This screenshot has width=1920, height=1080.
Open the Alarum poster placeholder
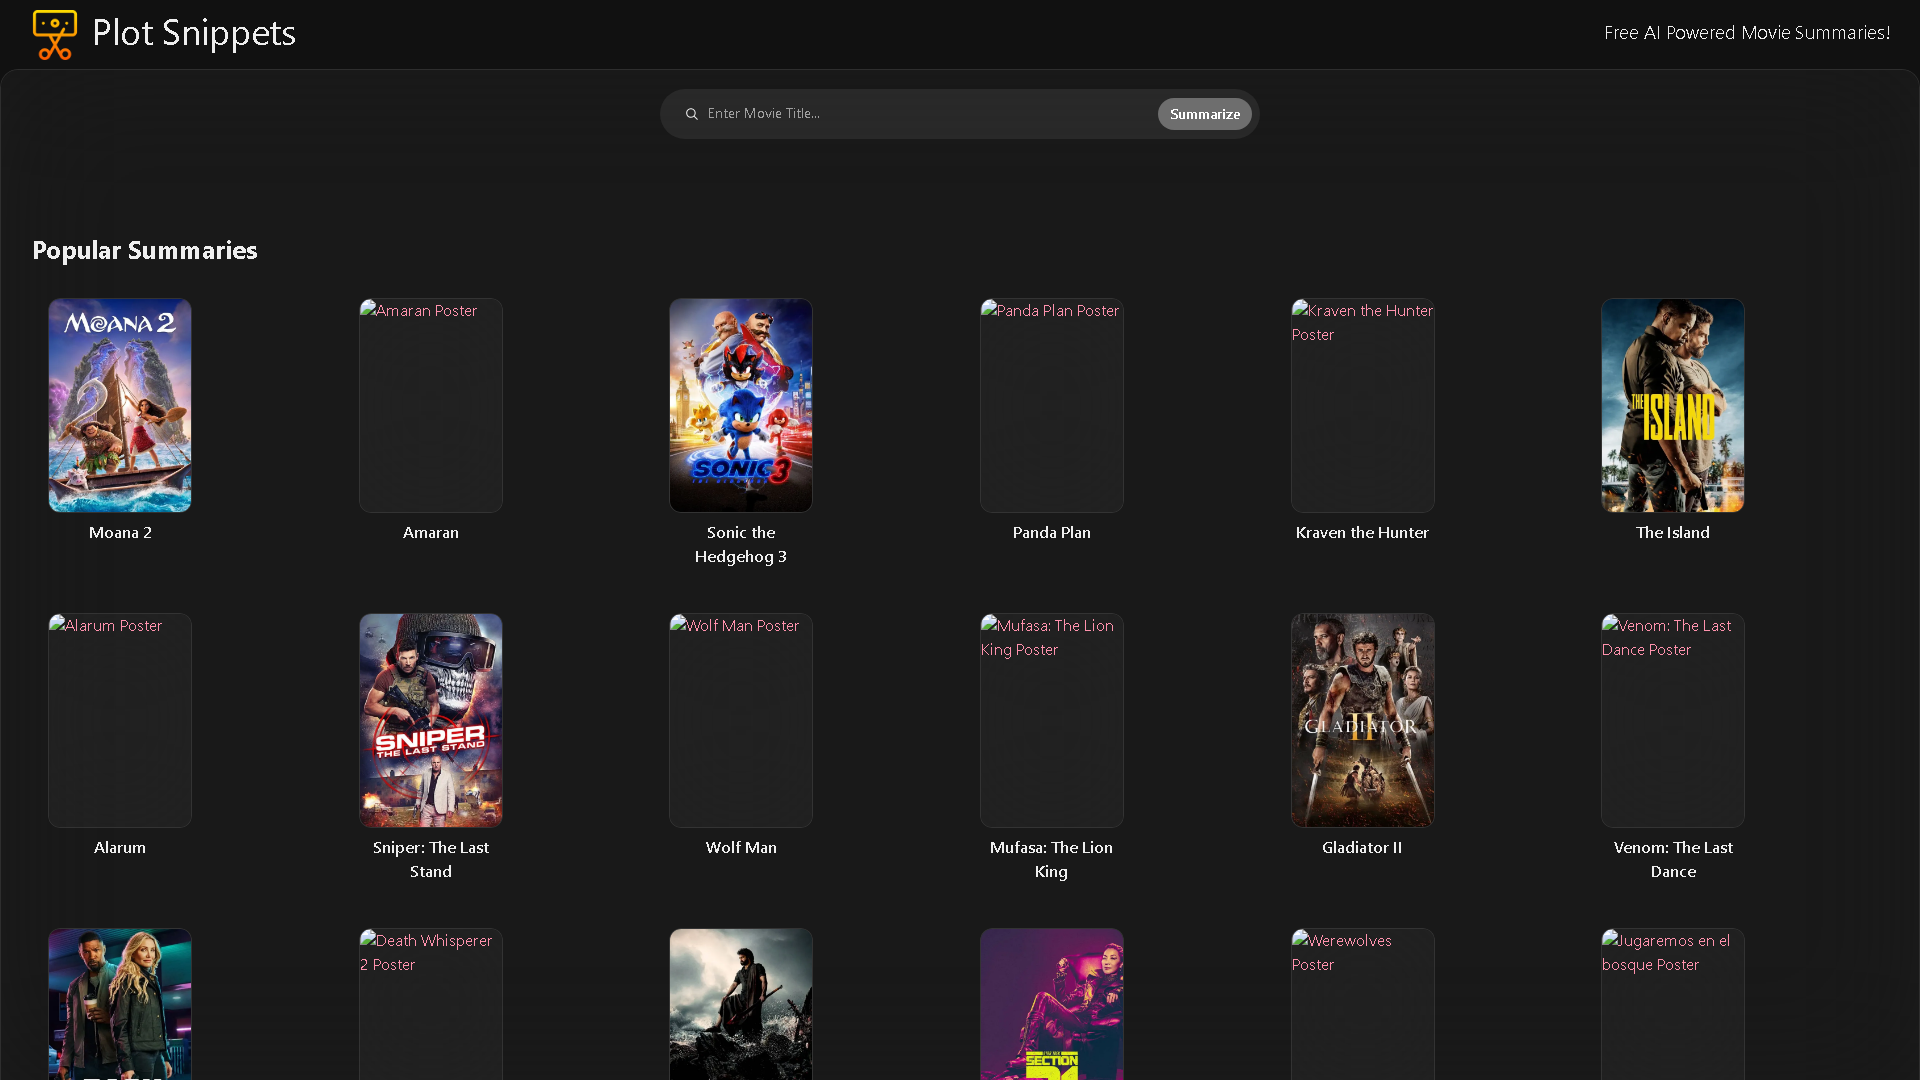click(120, 720)
